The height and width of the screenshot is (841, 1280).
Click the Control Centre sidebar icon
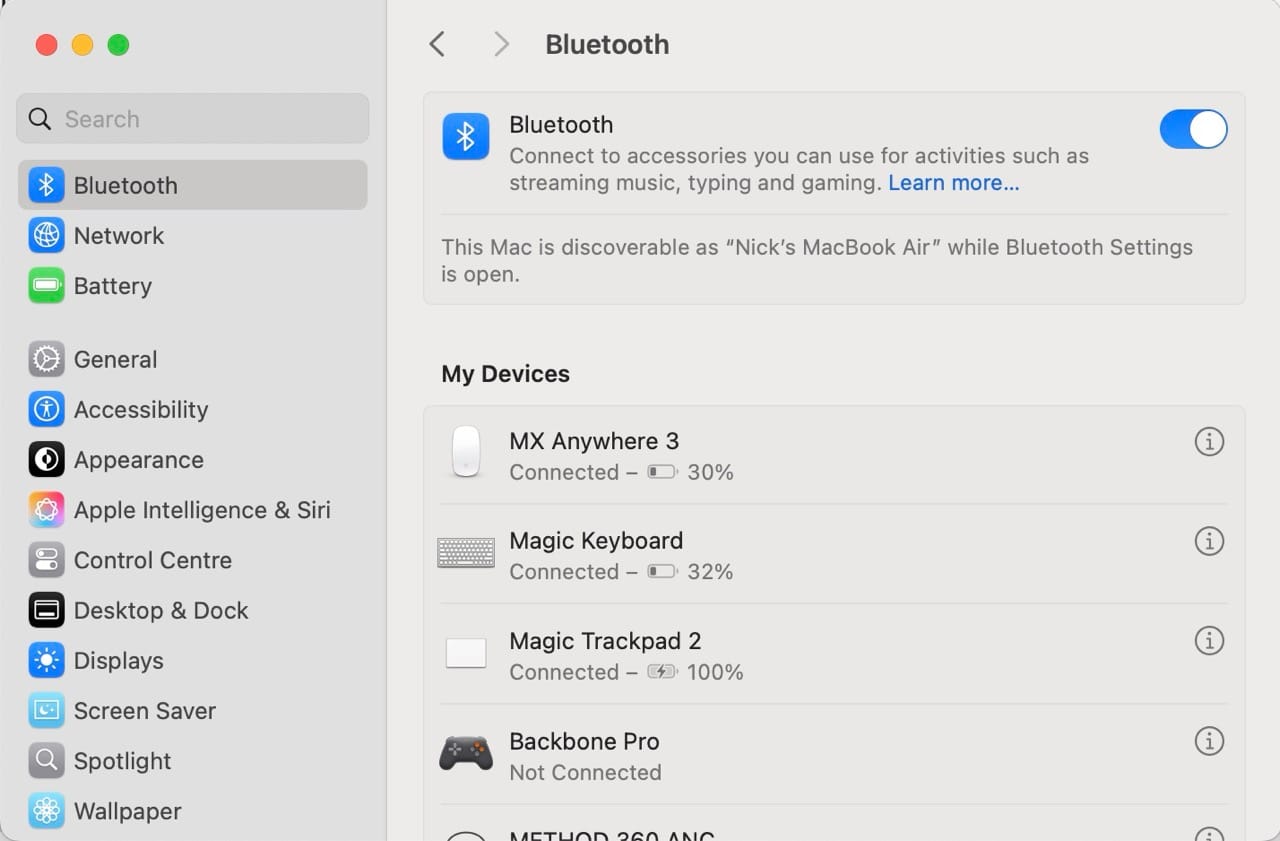point(45,560)
